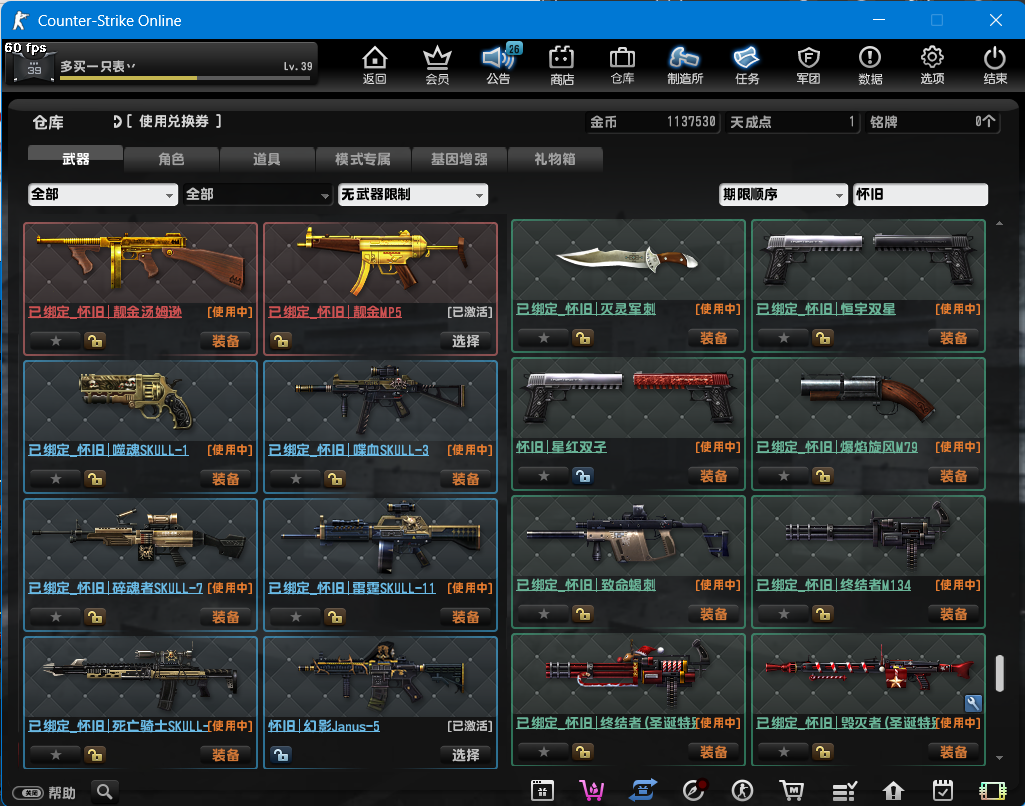
Task: Click the house up-arrow icon in bottom bar
Action: pos(893,791)
